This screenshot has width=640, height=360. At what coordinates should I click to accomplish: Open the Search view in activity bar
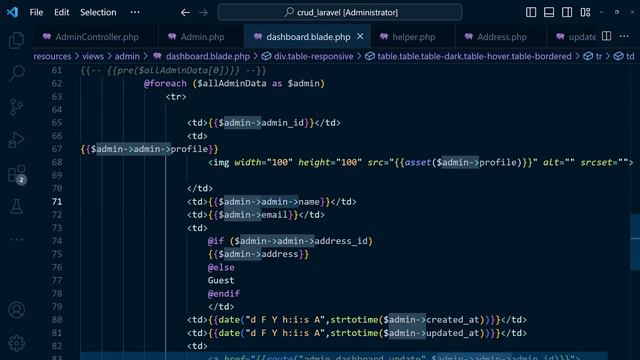16,73
